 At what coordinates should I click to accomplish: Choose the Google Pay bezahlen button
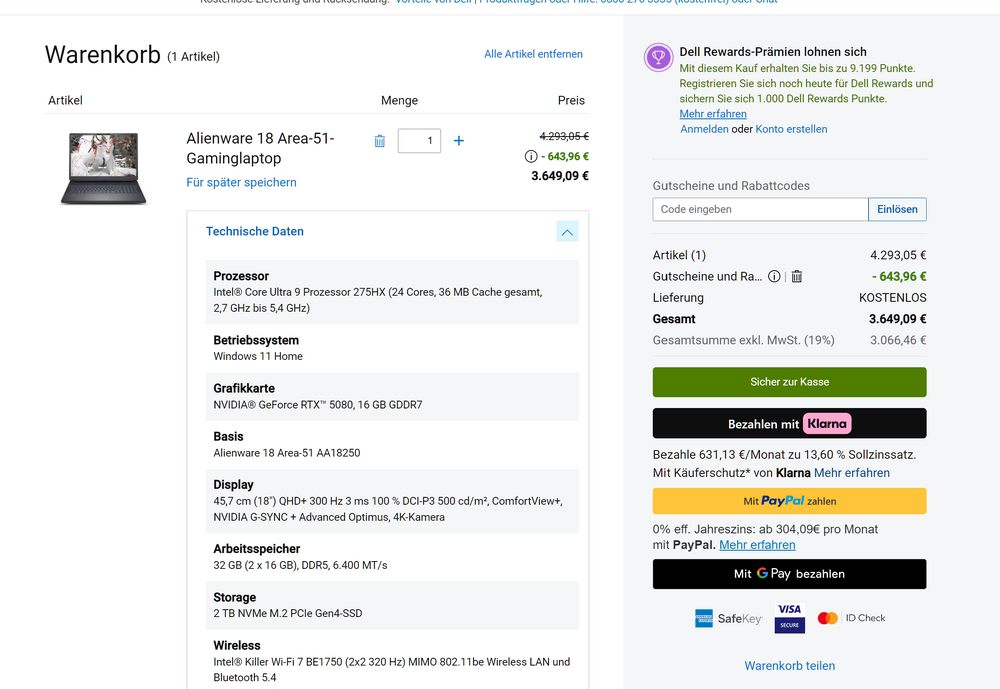point(789,574)
